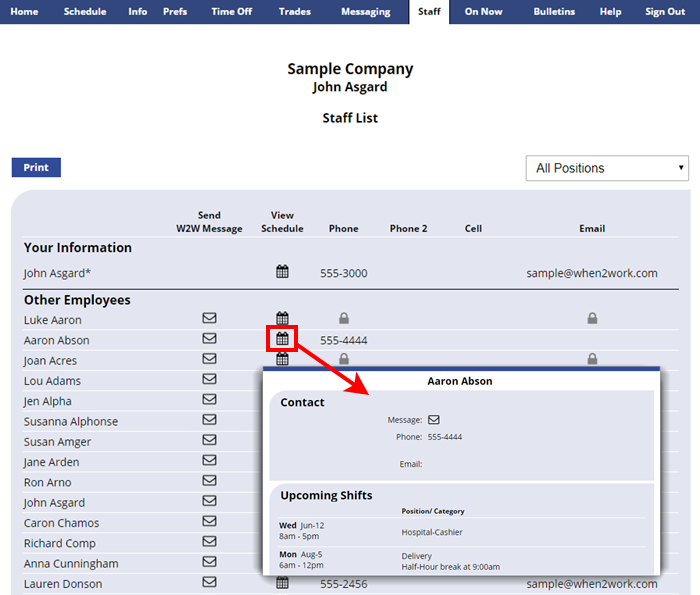
Task: Go to the Home tab
Action: [x=24, y=12]
